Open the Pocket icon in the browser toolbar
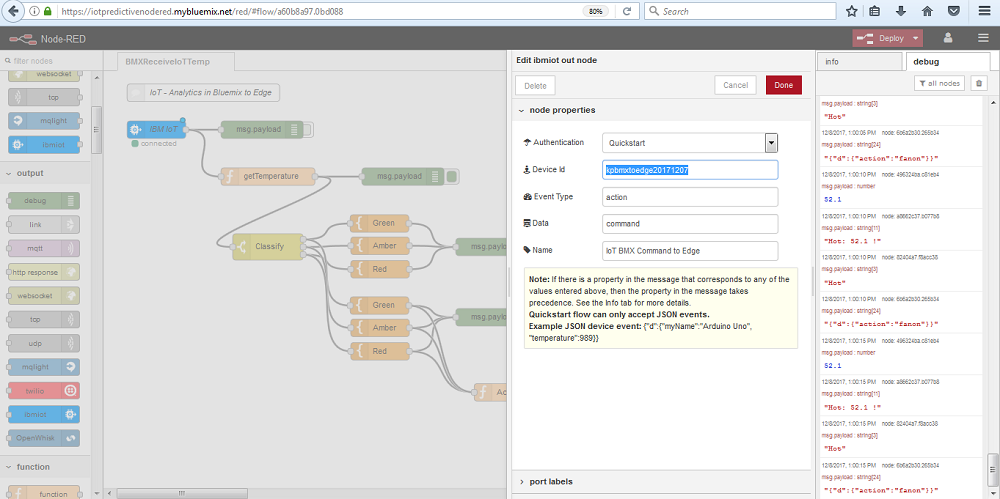This screenshot has width=1000, height=499. click(953, 11)
